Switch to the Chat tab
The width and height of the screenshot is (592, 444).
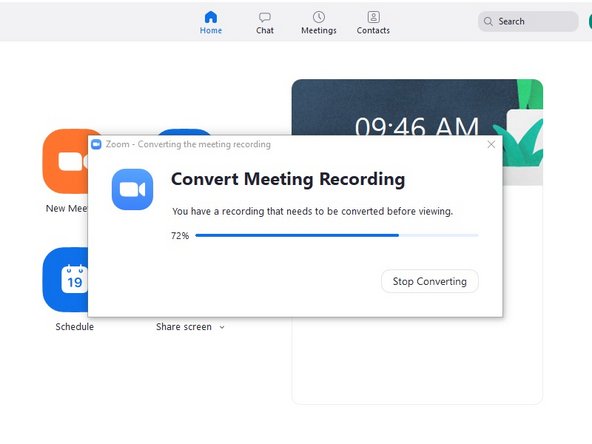coord(265,23)
